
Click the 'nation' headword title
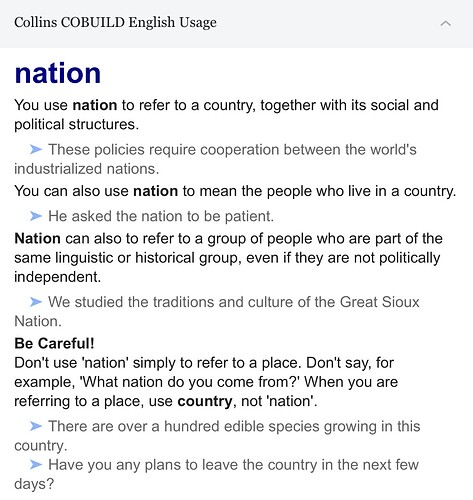pos(58,73)
